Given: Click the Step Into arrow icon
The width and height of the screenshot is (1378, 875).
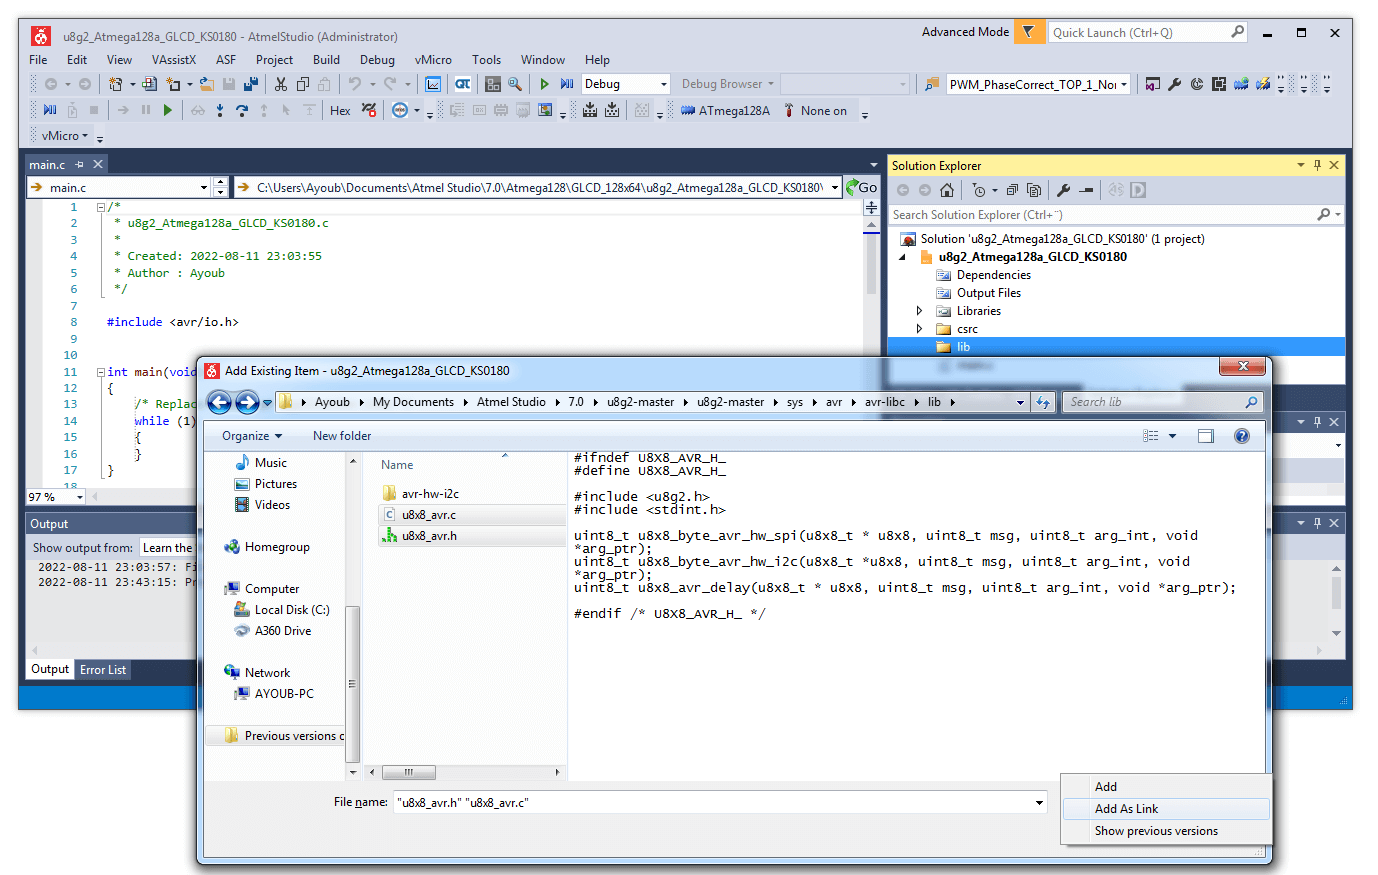Looking at the screenshot, I should pyautogui.click(x=220, y=110).
